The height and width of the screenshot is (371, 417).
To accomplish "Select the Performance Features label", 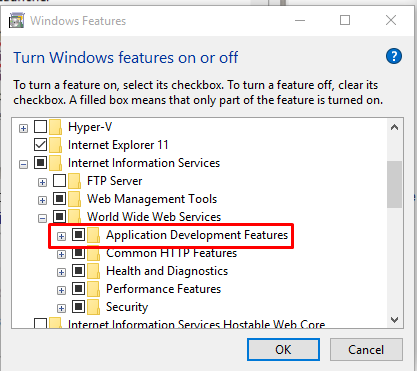I will click(x=163, y=289).
